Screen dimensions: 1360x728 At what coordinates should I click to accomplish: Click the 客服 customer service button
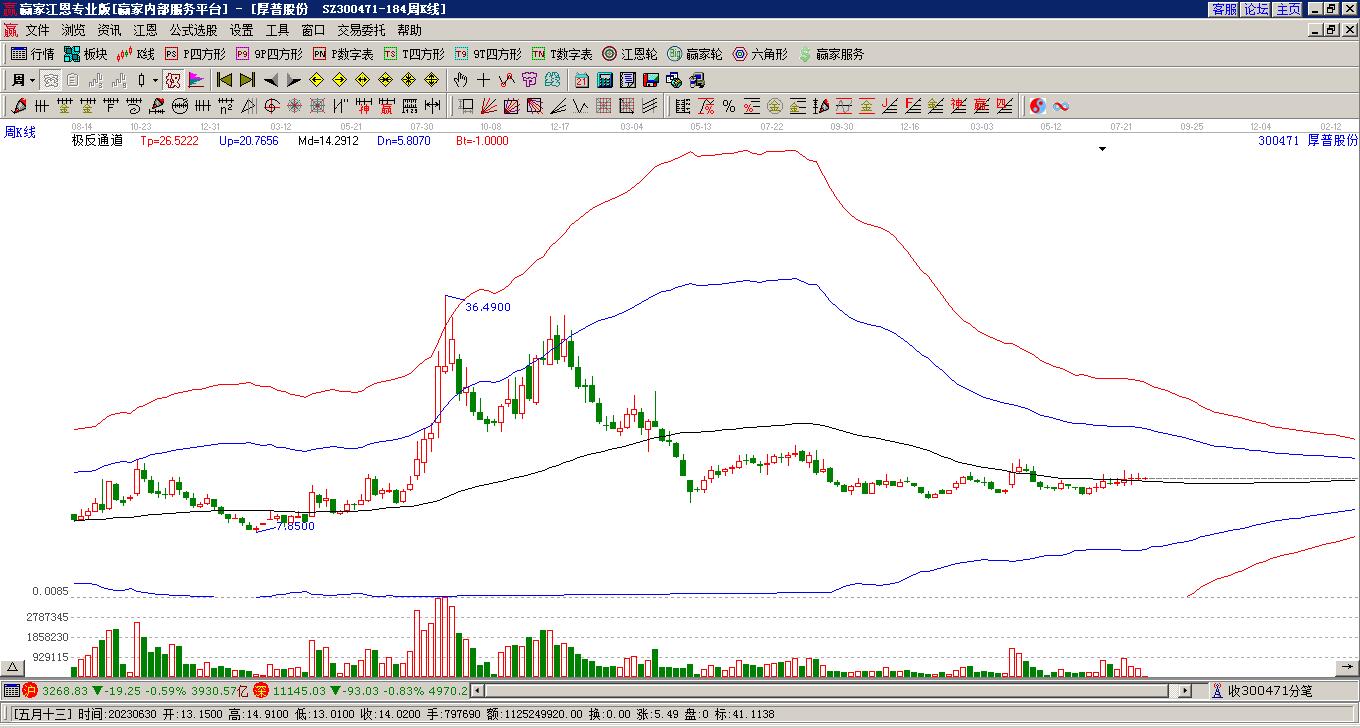click(1225, 9)
